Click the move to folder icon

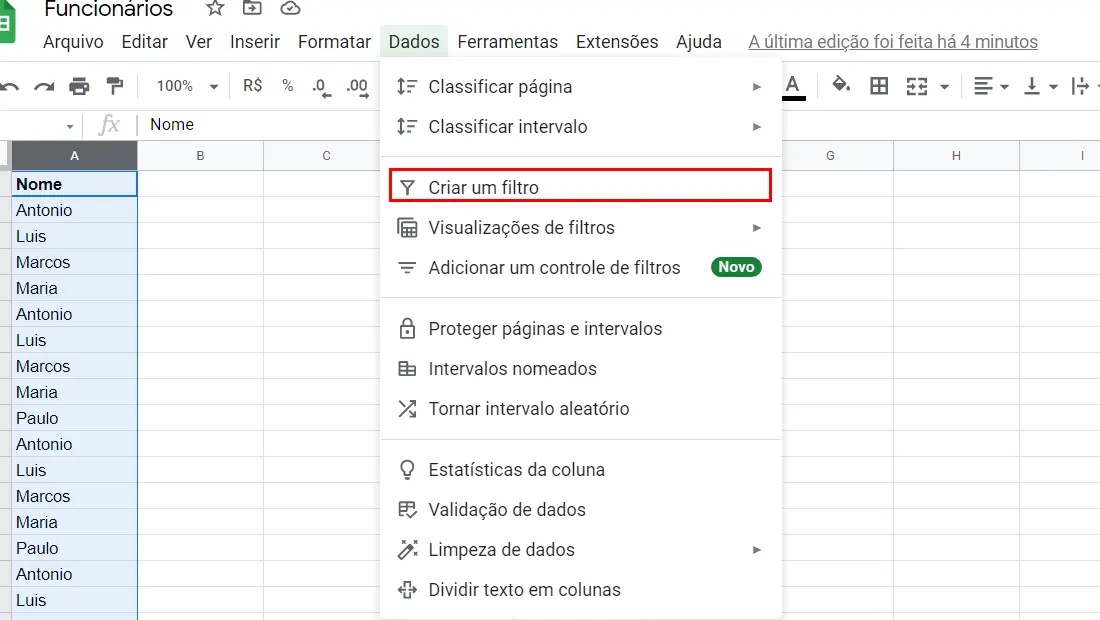pyautogui.click(x=252, y=8)
